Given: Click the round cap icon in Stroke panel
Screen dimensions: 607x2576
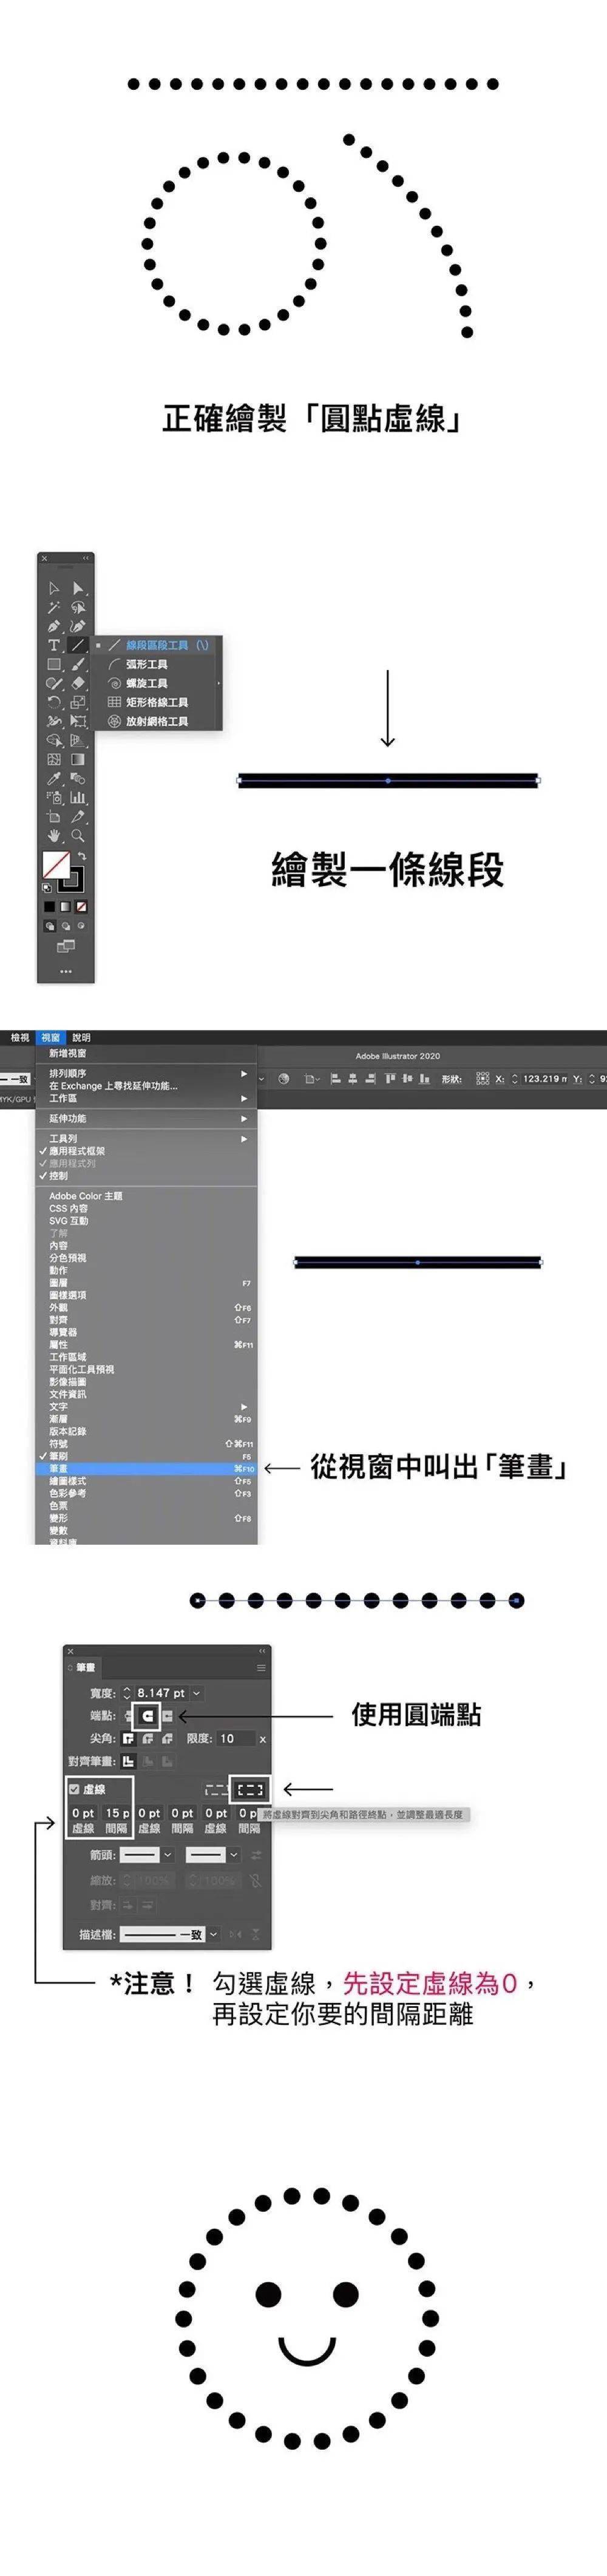Looking at the screenshot, I should pyautogui.click(x=148, y=1716).
